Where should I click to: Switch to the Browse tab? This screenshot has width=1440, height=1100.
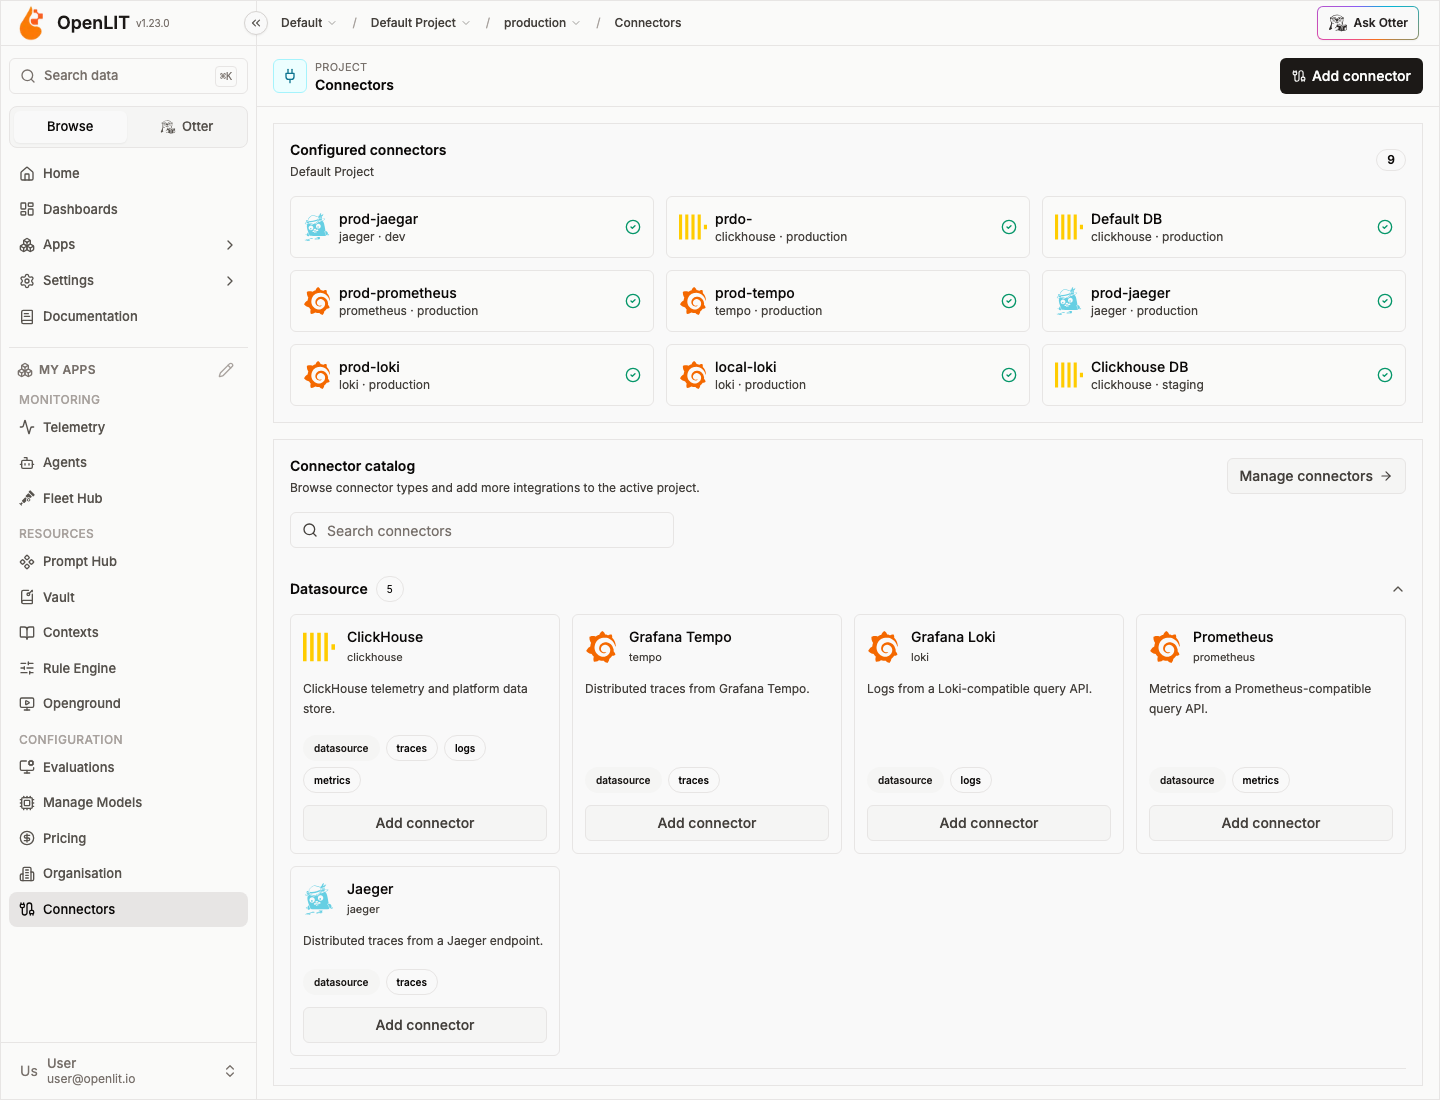(69, 127)
